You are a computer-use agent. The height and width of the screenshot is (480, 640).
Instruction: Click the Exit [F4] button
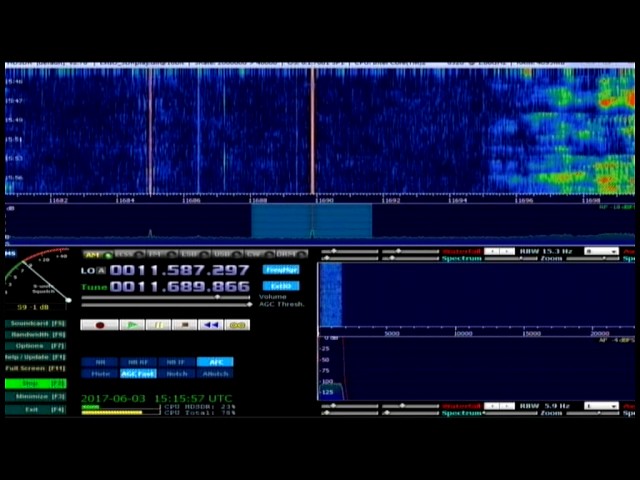tap(36, 409)
